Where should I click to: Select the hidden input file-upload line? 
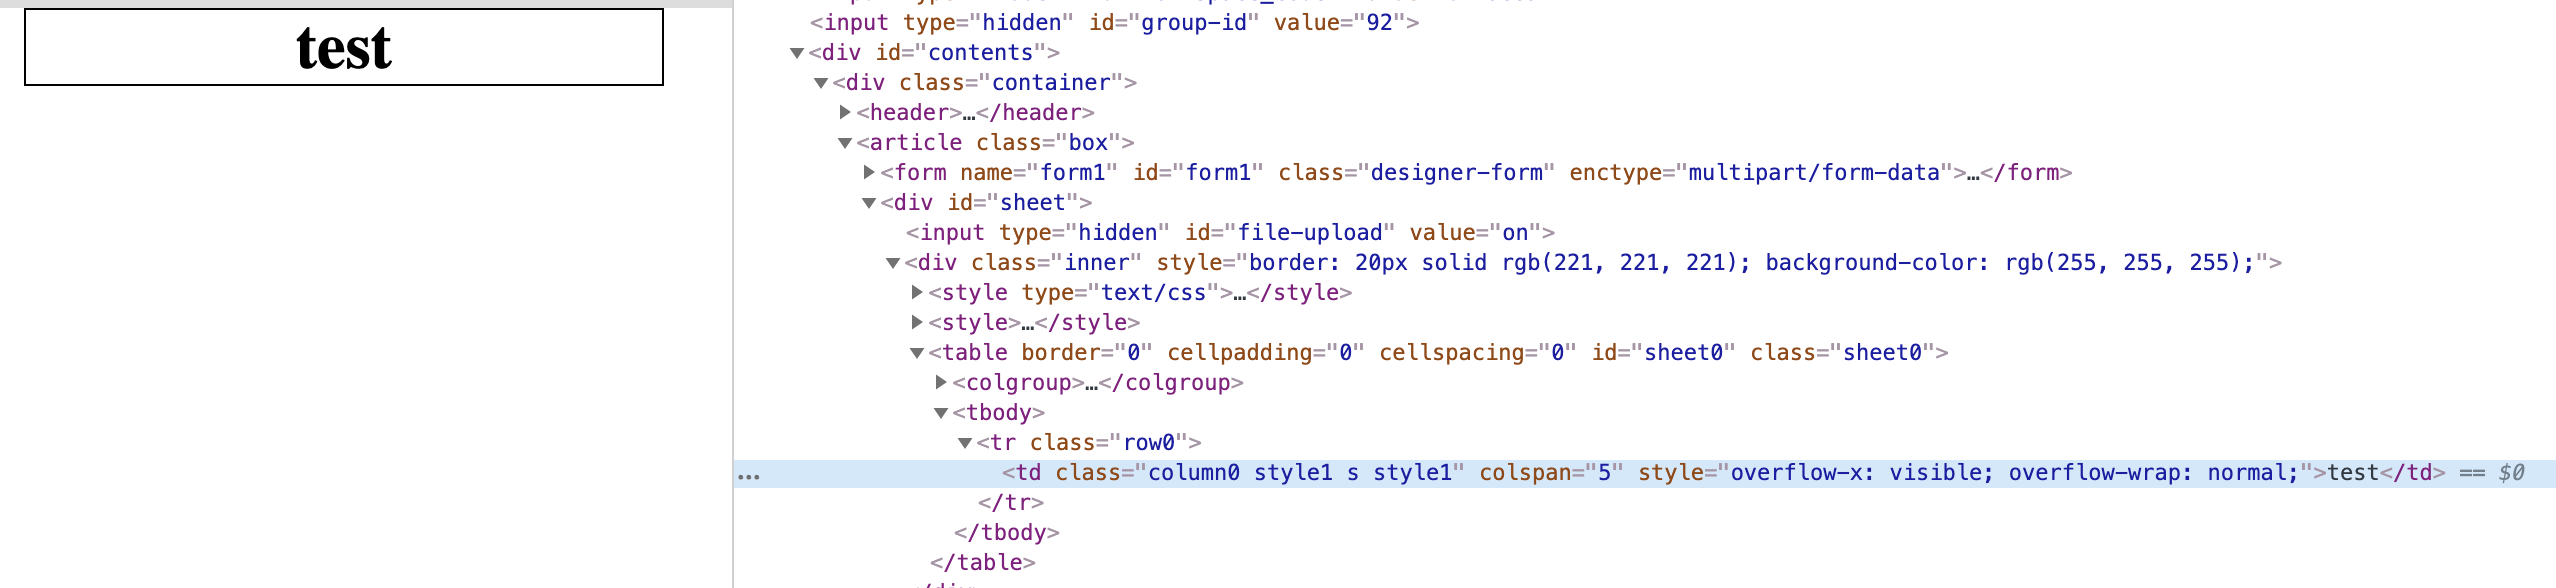pos(1230,232)
